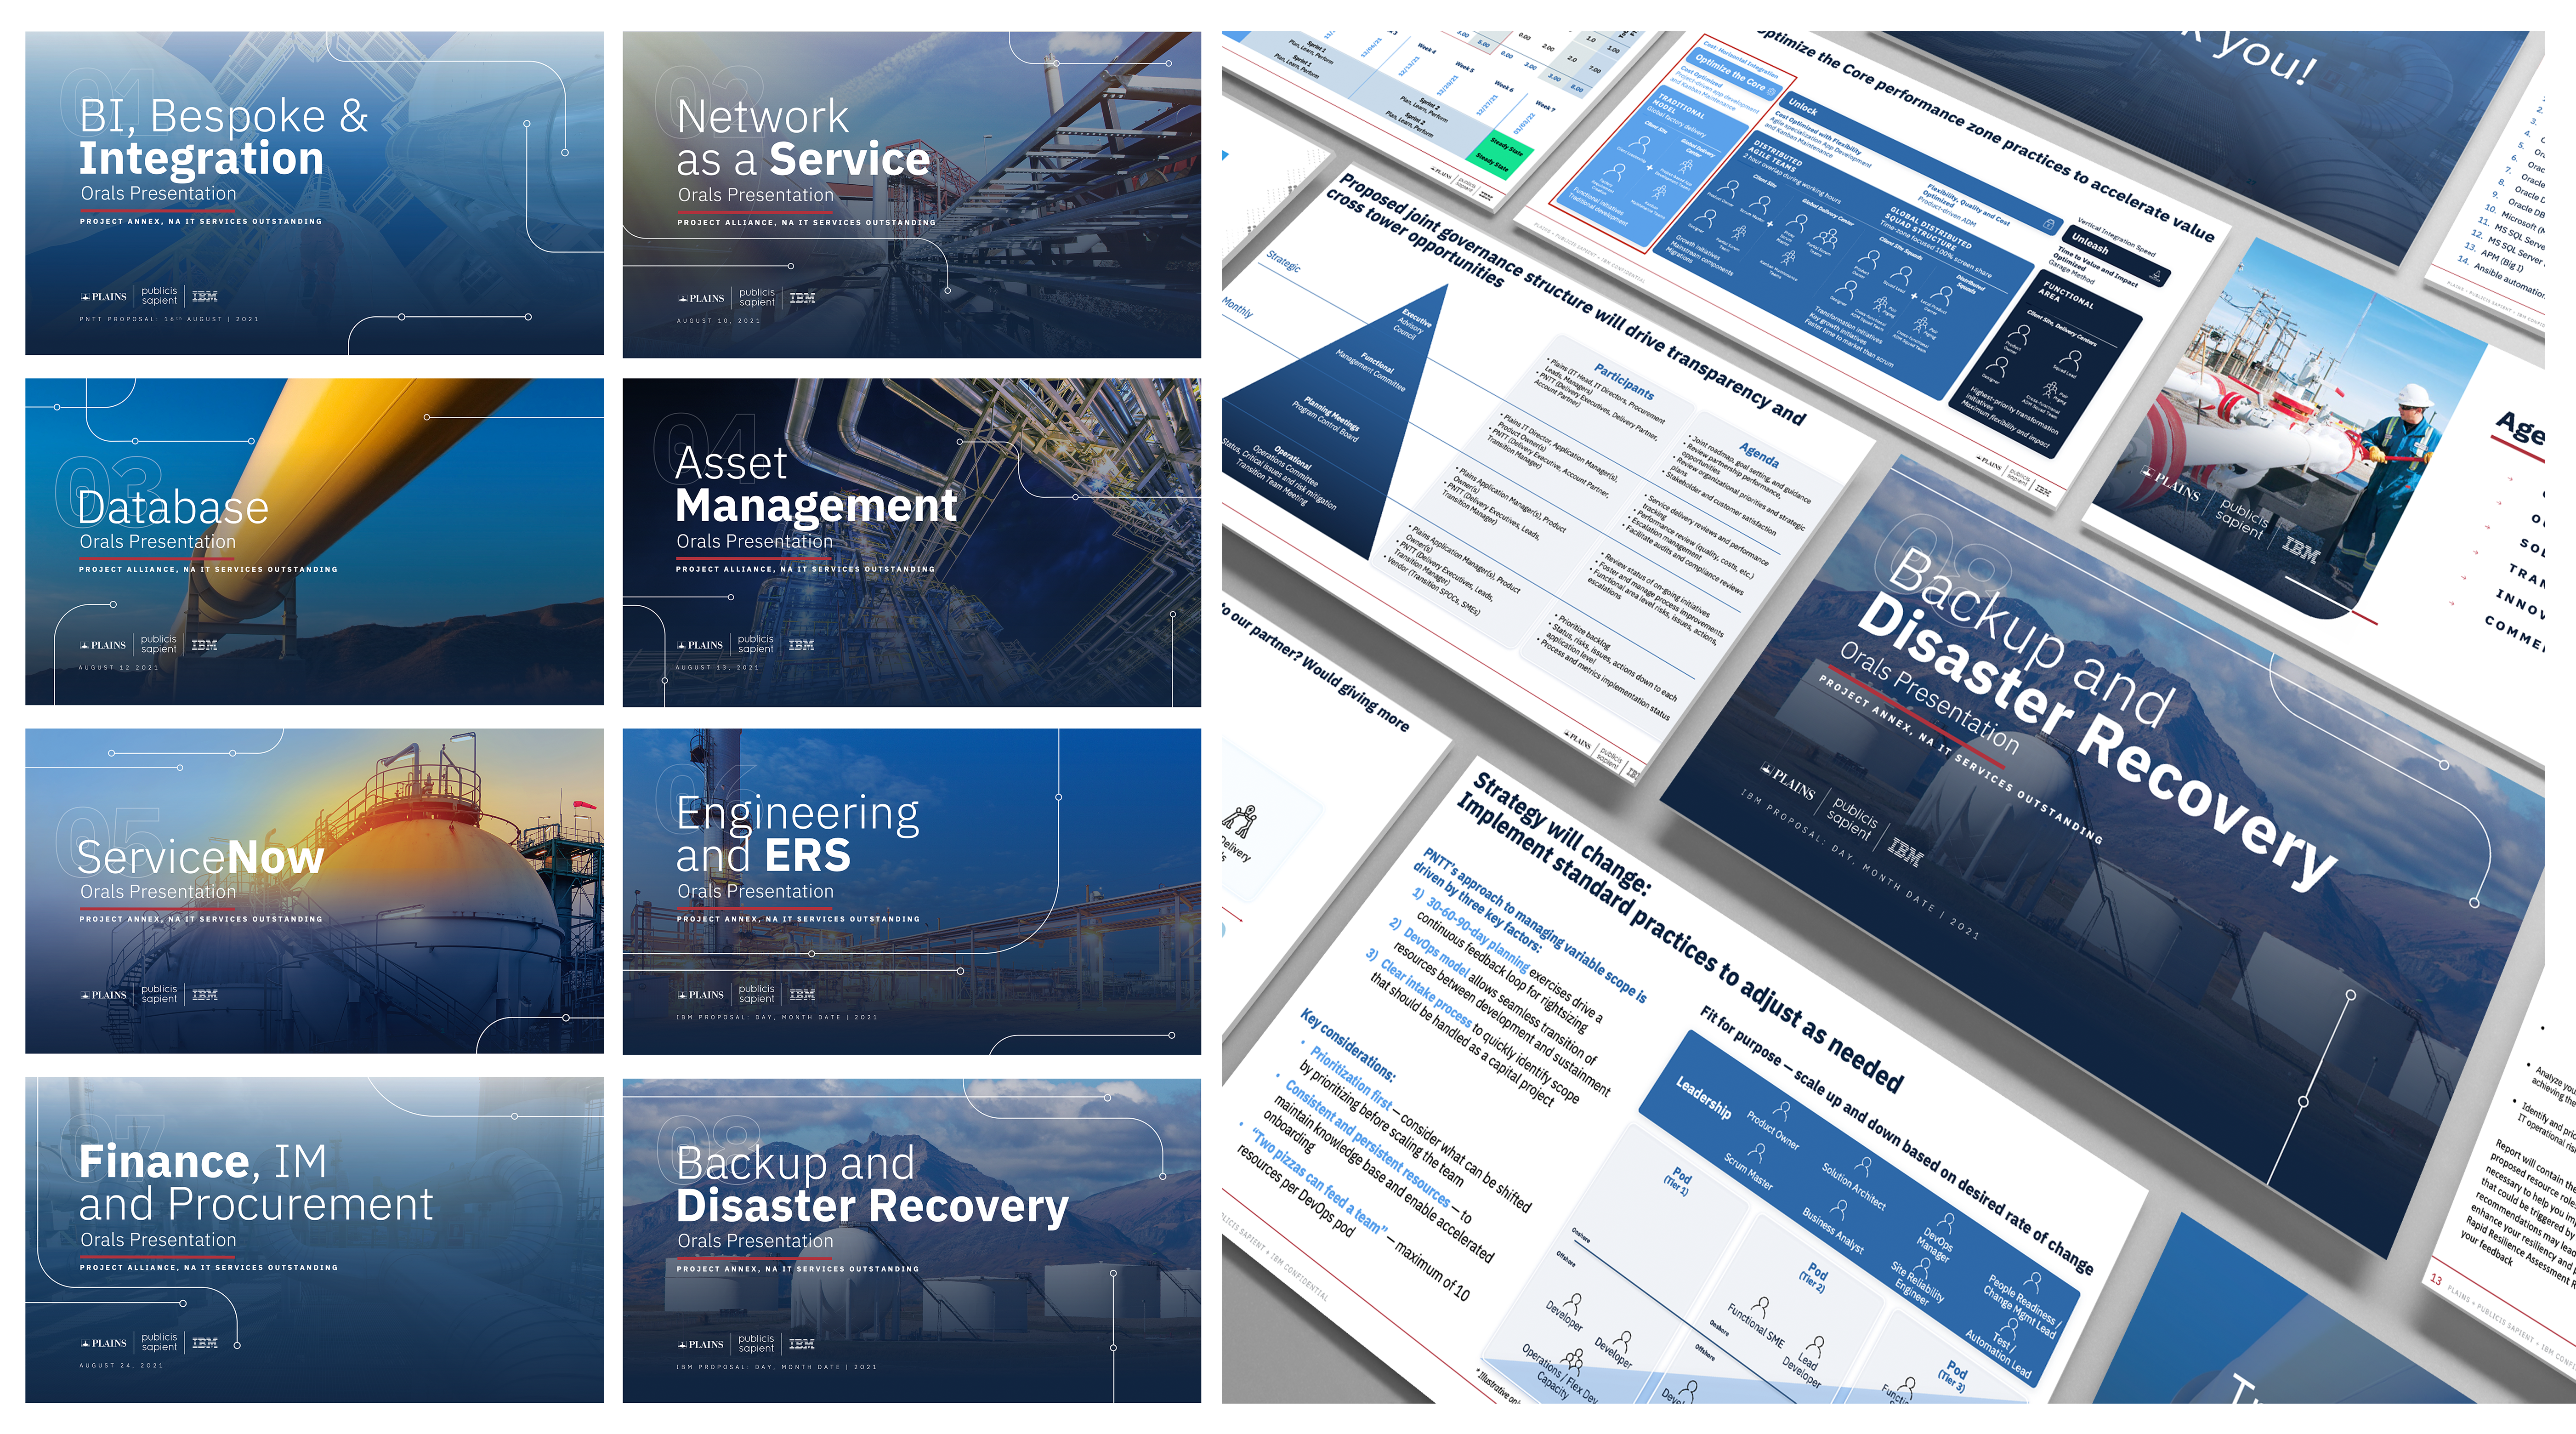Click the 'Pod (Tier 1)' box label
This screenshot has width=2576, height=1434.
tap(1678, 1182)
